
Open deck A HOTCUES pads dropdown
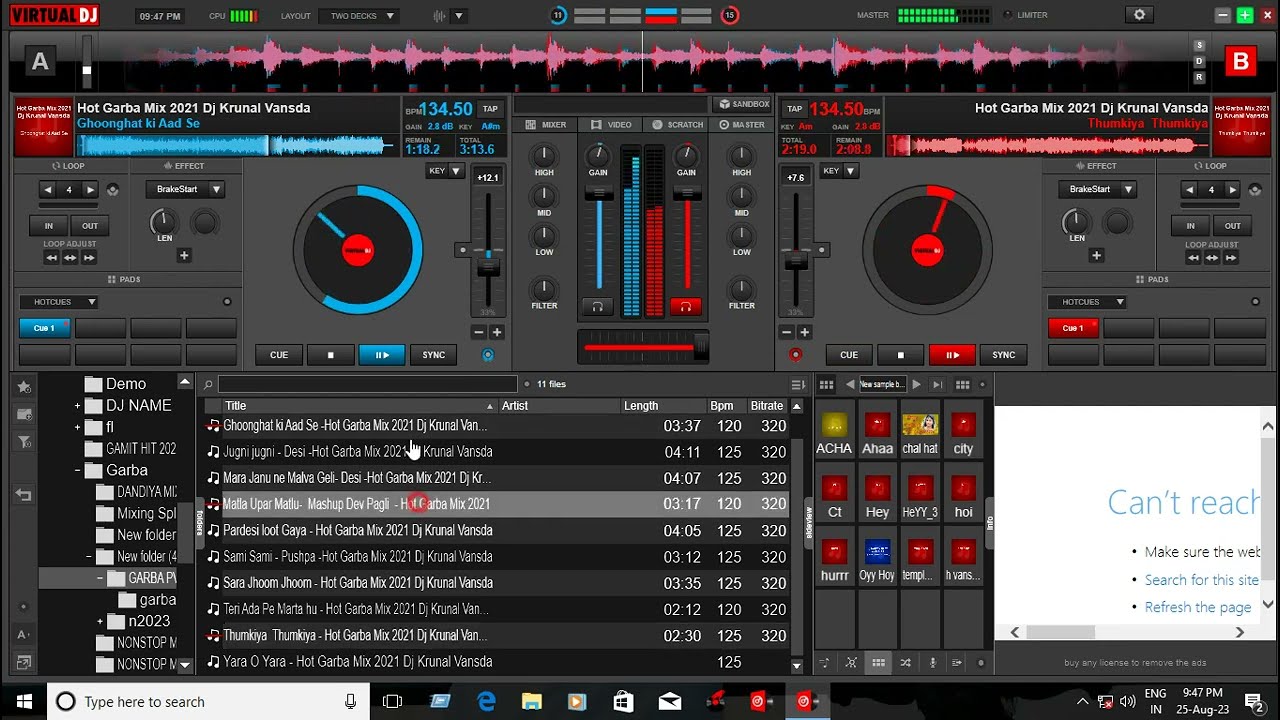58,302
